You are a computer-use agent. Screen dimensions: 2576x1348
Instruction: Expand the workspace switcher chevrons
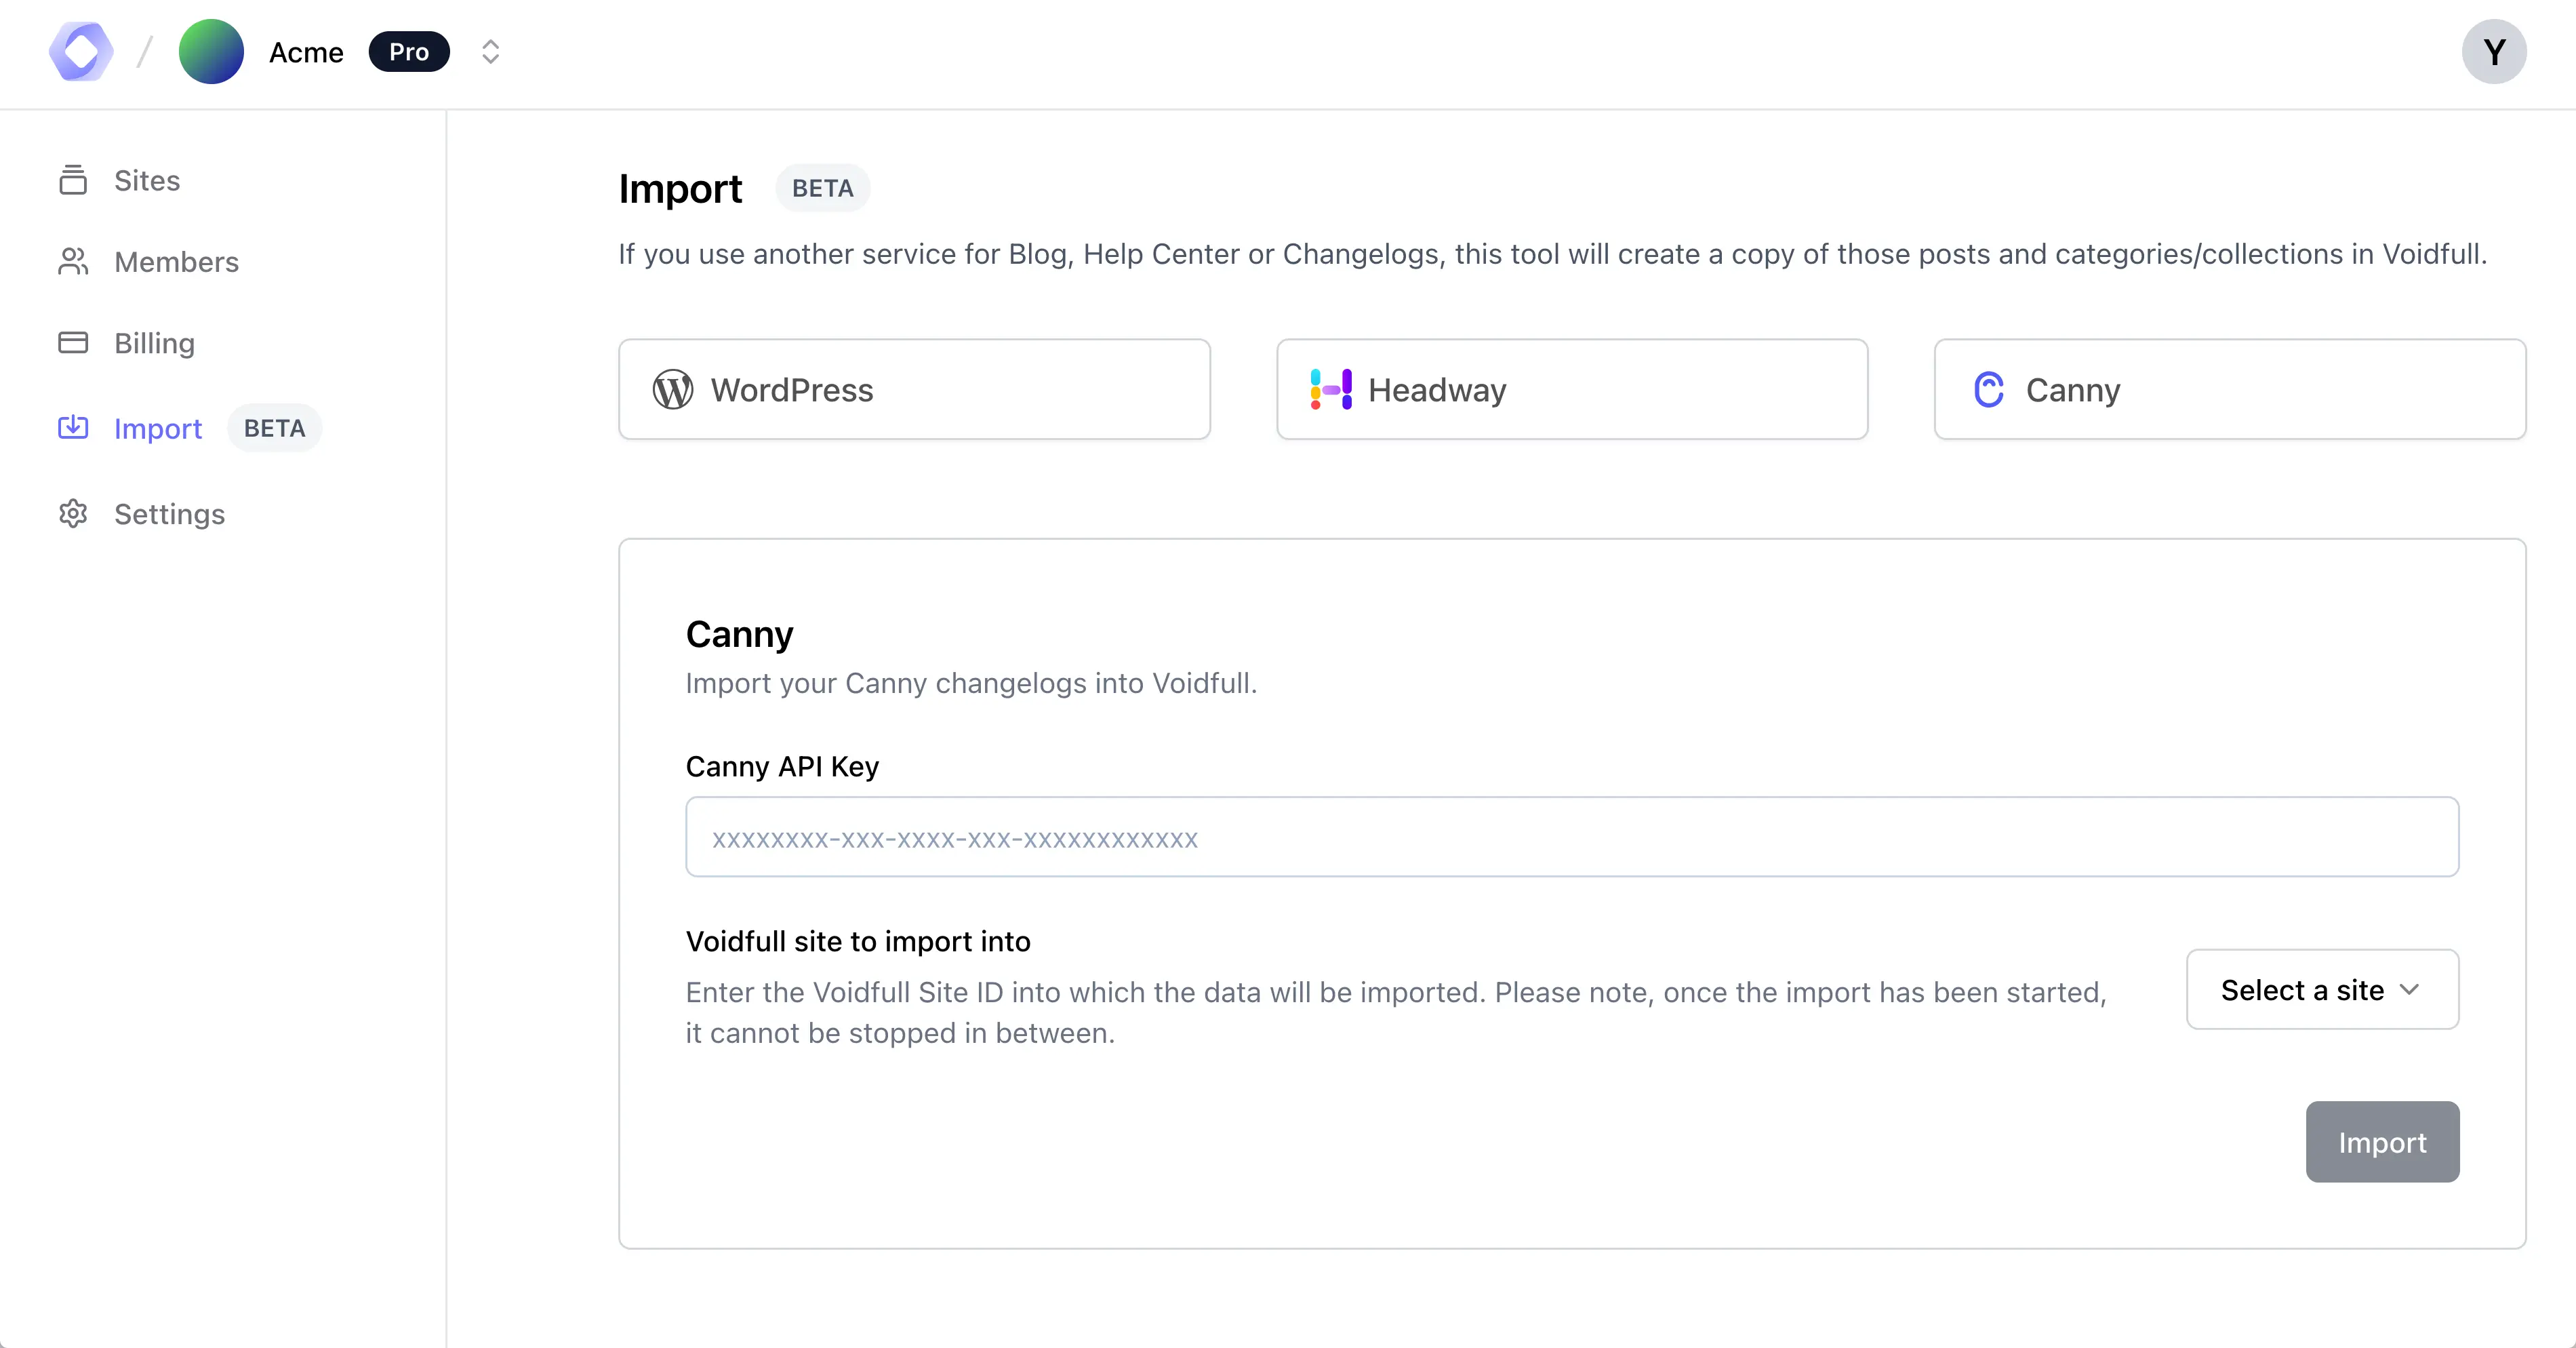coord(490,52)
